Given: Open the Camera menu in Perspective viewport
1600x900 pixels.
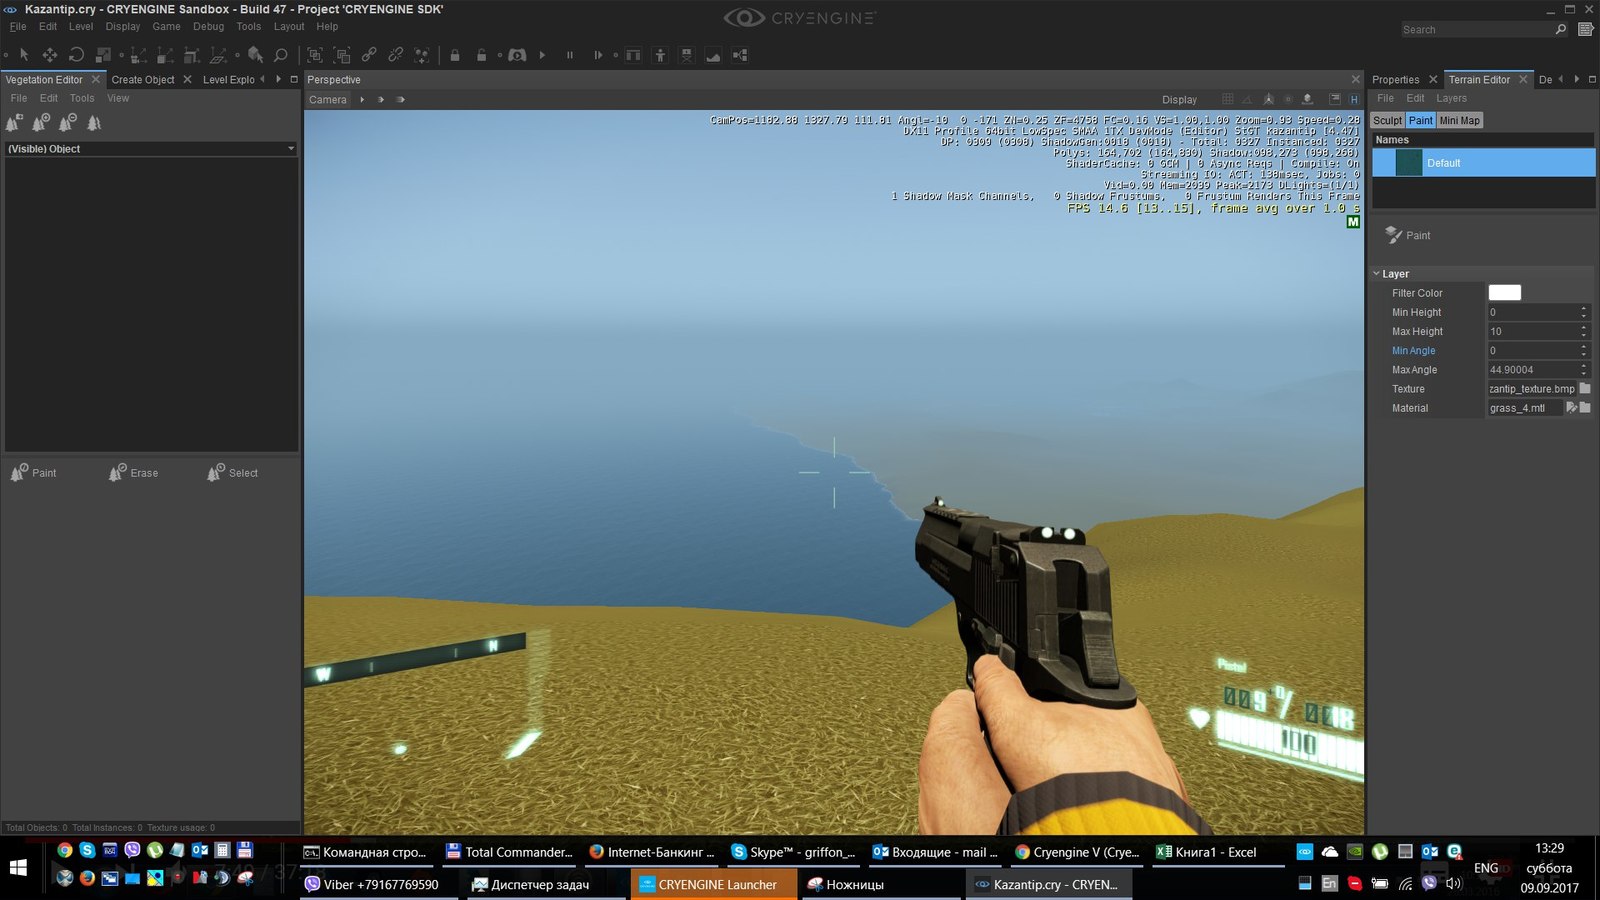Looking at the screenshot, I should tap(328, 100).
